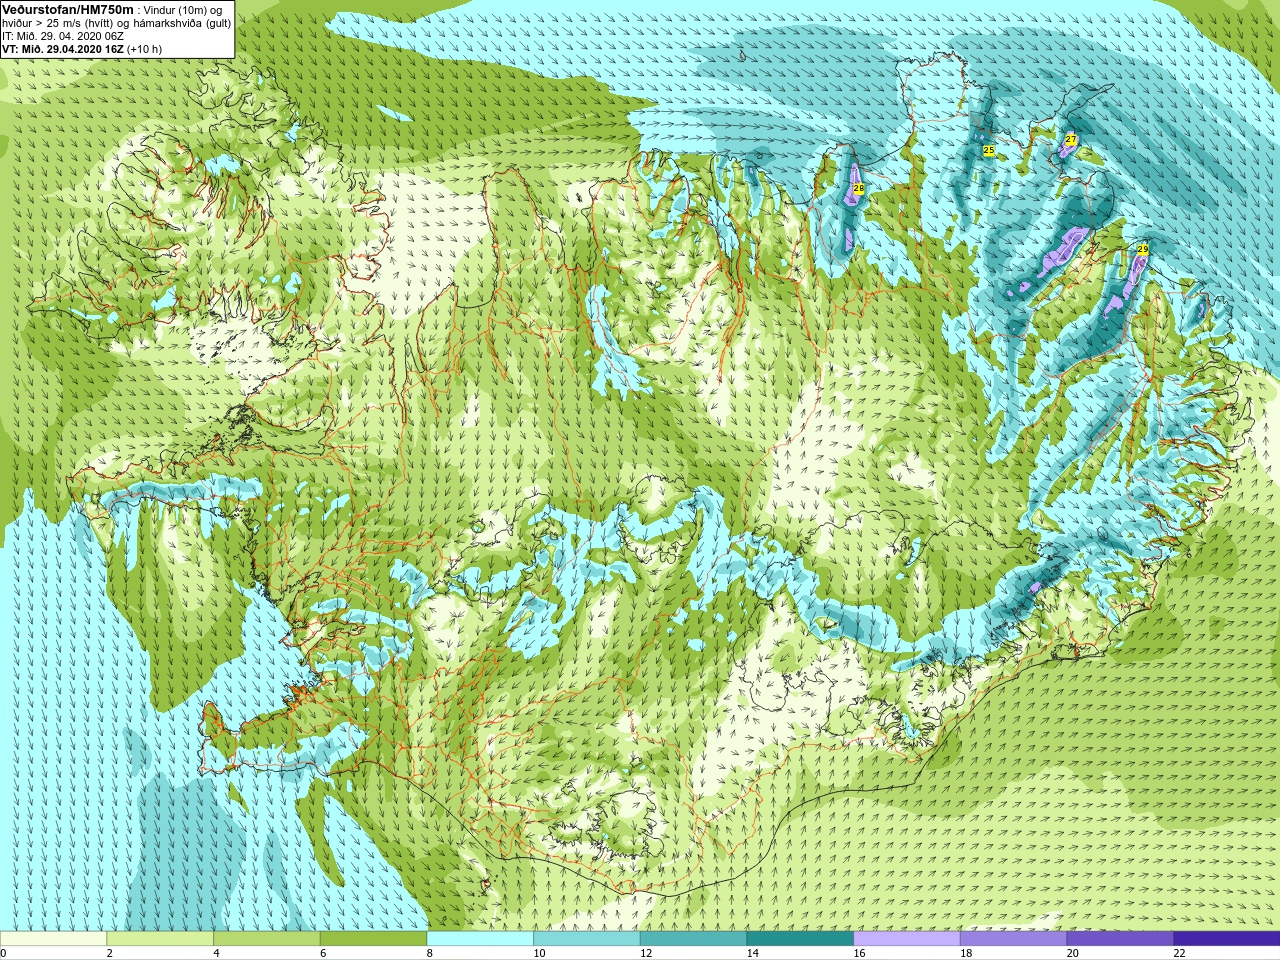1280x960 pixels.
Task: Click the scale number 20
Action: (1073, 953)
